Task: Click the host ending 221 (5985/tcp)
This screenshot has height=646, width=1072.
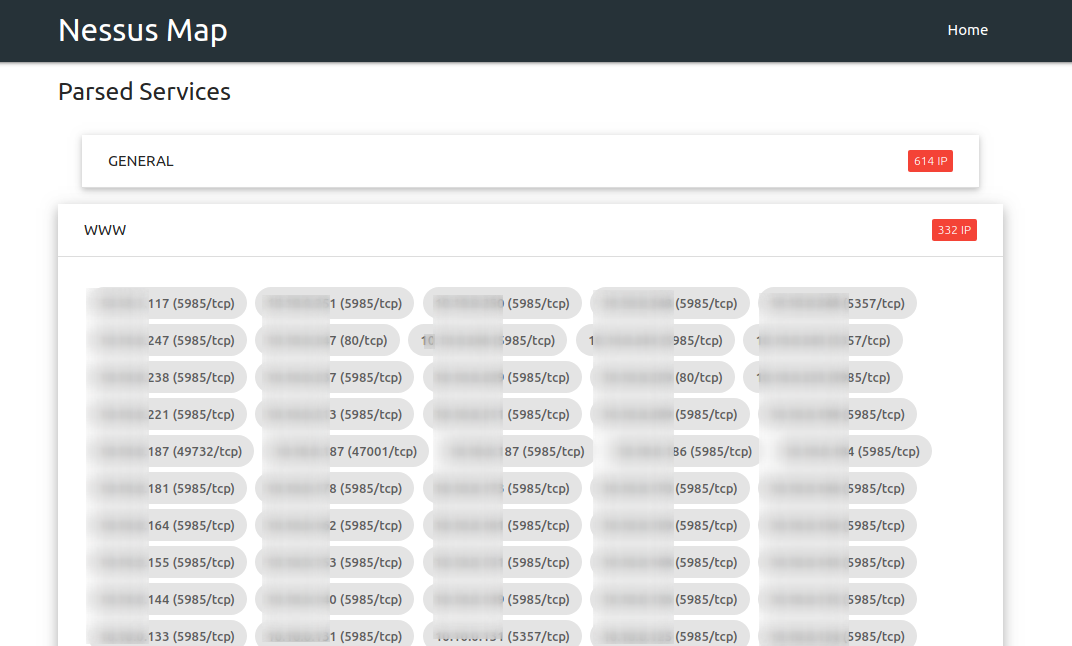Action: point(166,414)
